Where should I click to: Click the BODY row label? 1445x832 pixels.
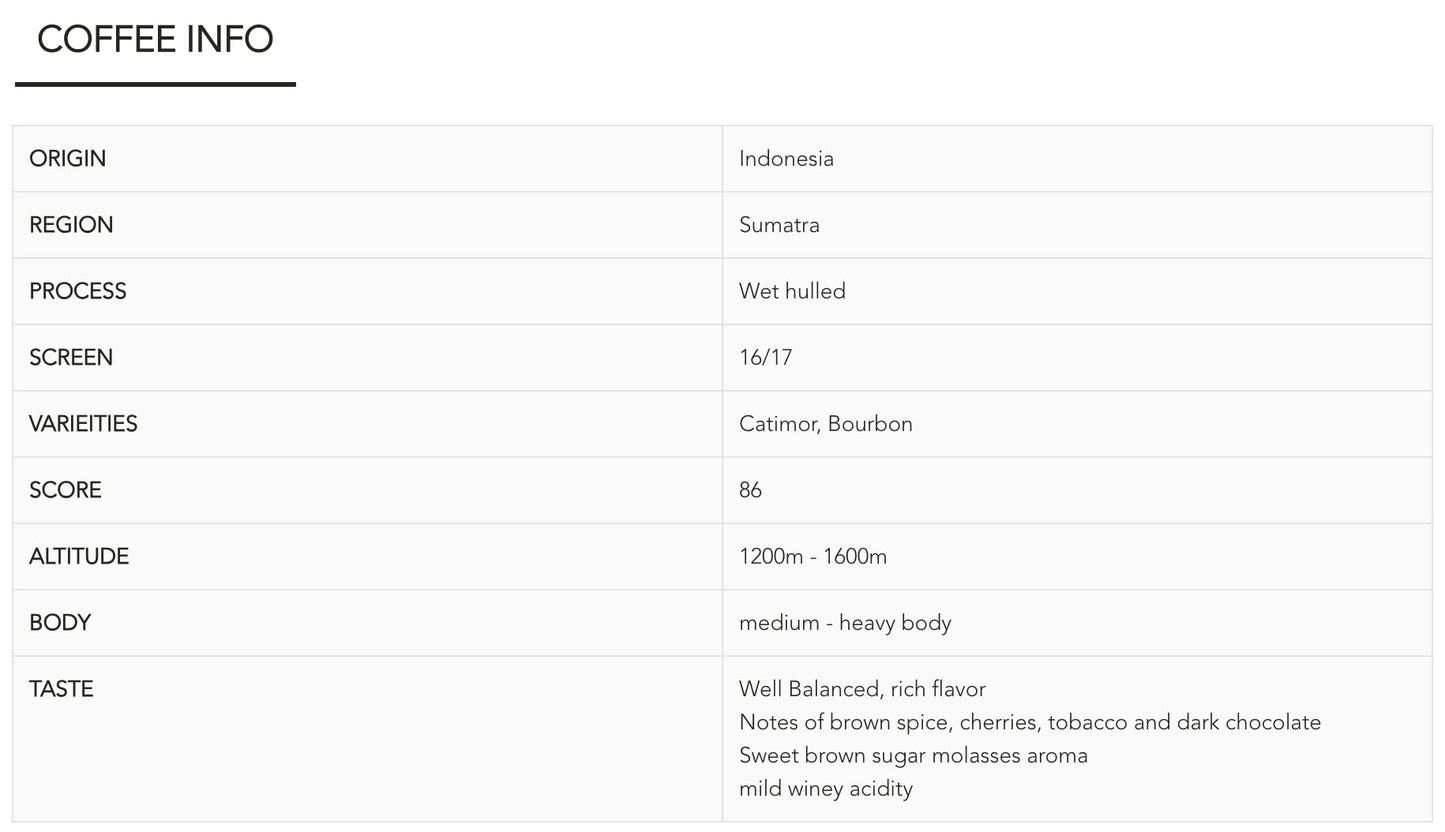[x=60, y=623]
